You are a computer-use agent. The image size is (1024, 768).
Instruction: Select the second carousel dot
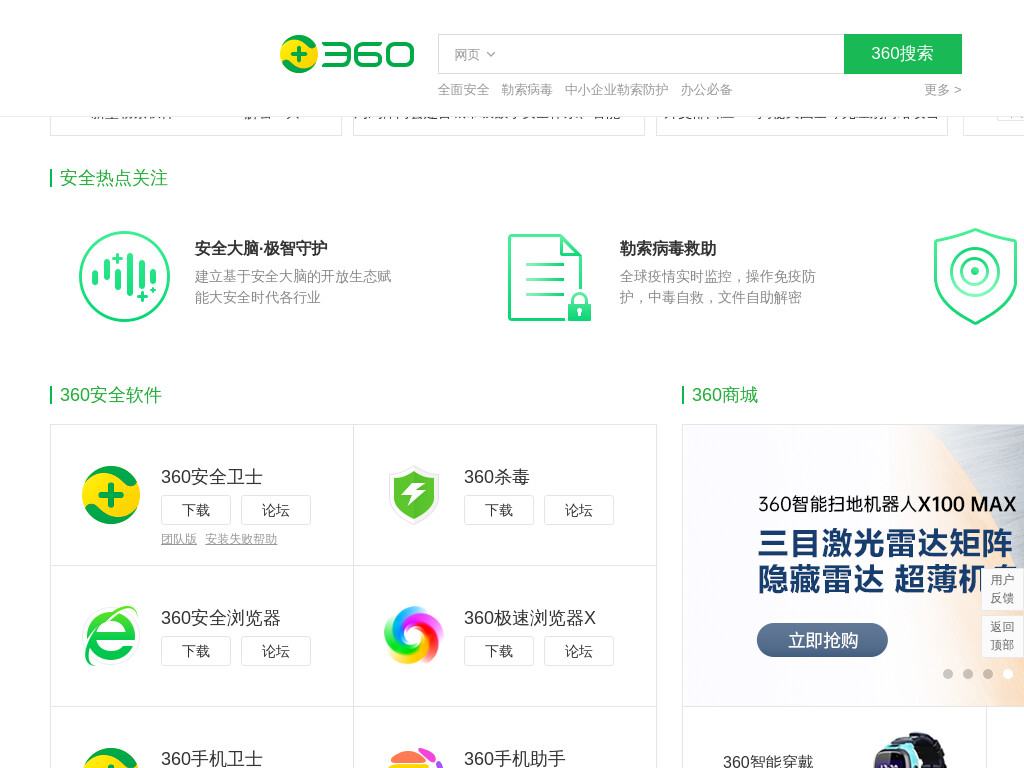point(968,674)
